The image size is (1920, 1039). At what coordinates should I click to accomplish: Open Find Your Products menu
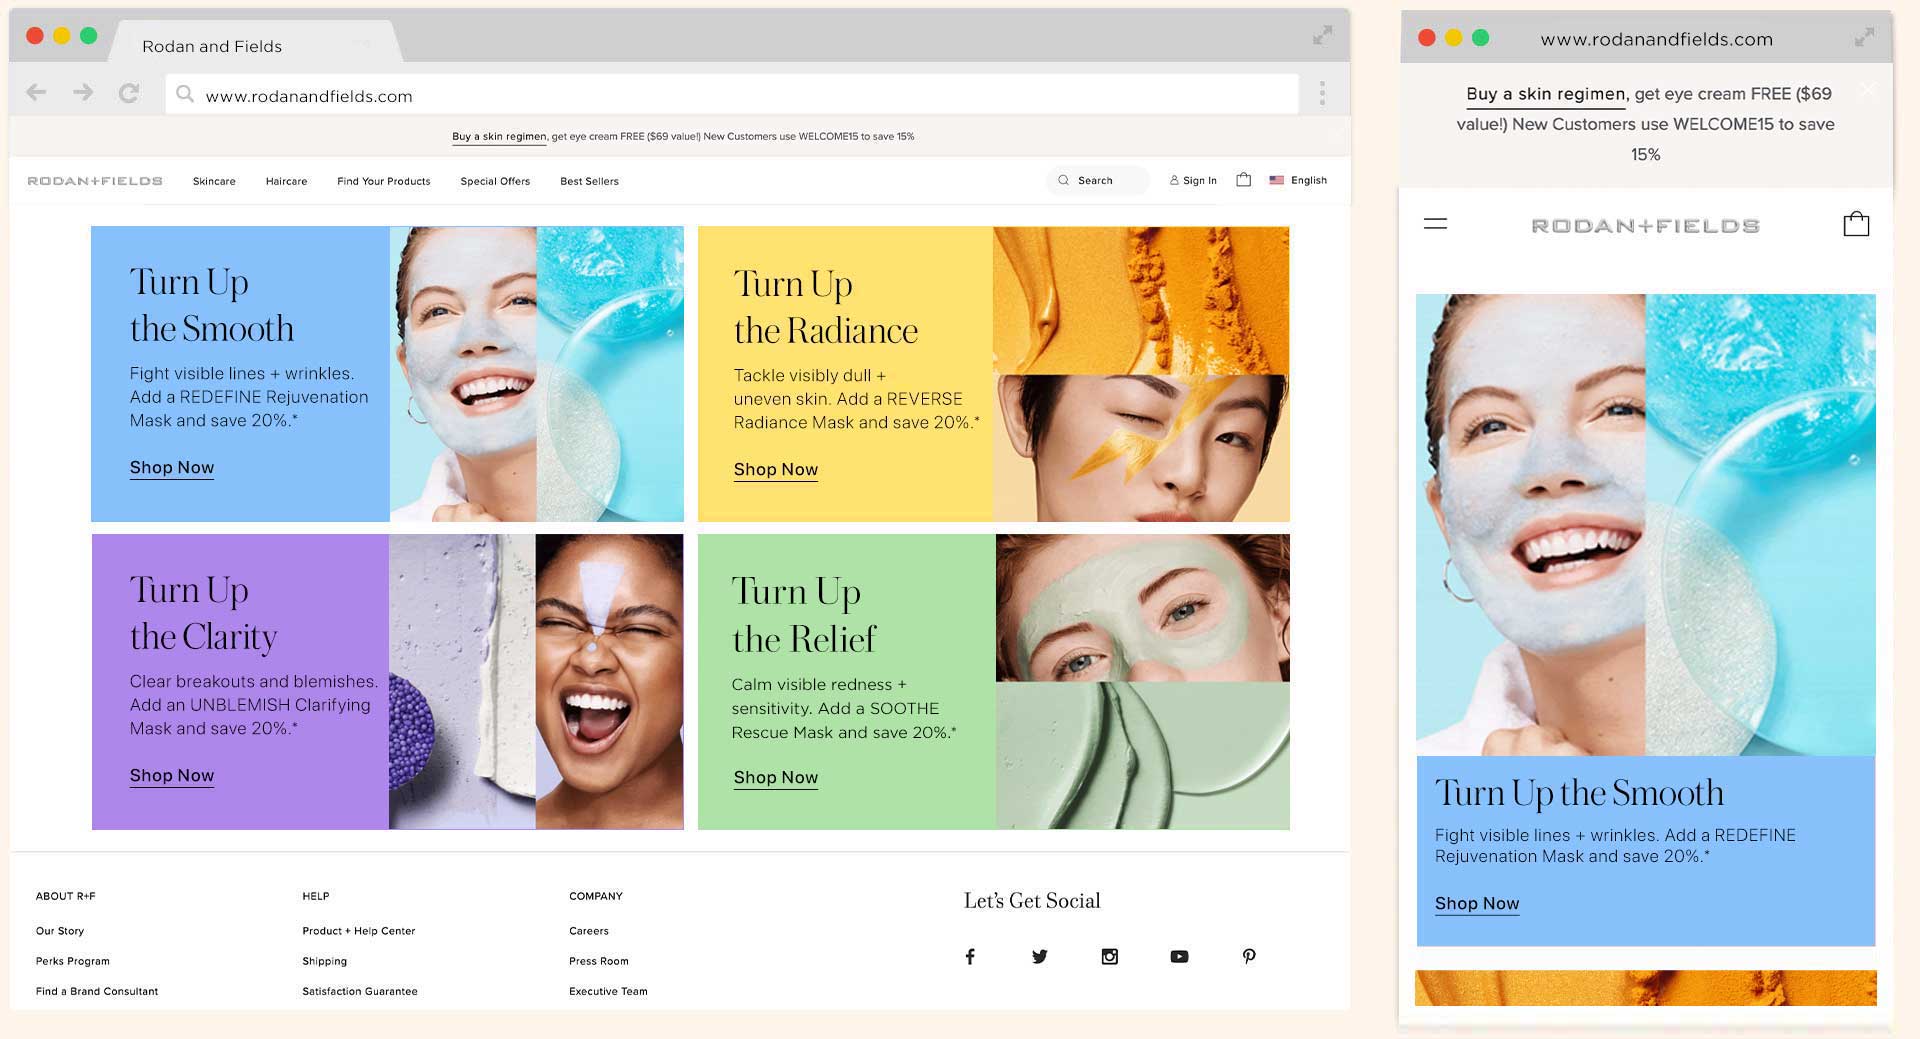click(x=384, y=181)
